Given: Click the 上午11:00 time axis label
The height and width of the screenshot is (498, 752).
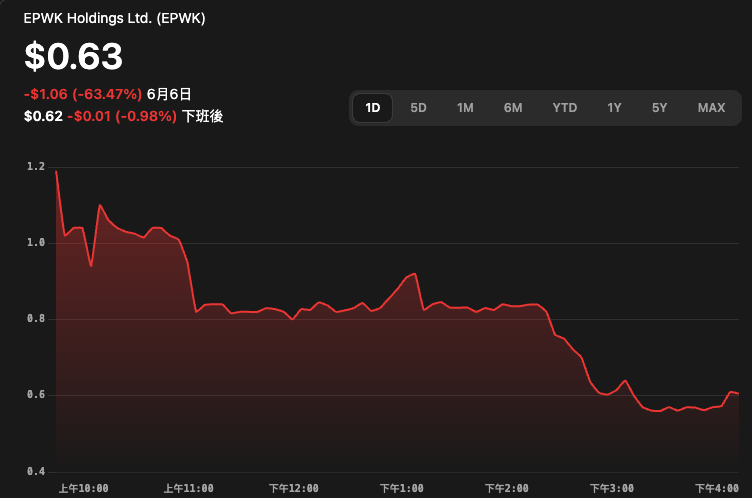Looking at the screenshot, I should (x=188, y=488).
